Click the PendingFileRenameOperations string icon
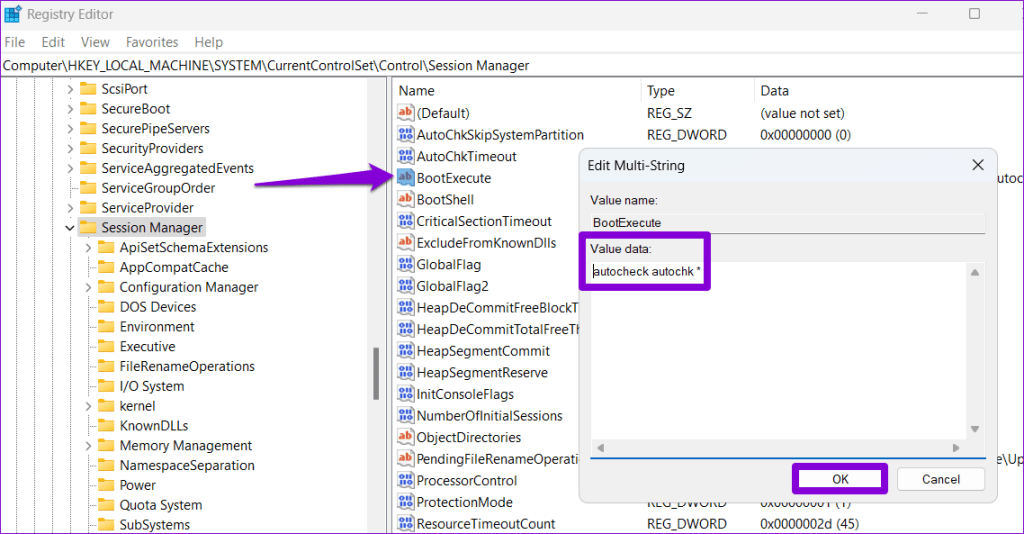The image size is (1024, 534). 406,458
